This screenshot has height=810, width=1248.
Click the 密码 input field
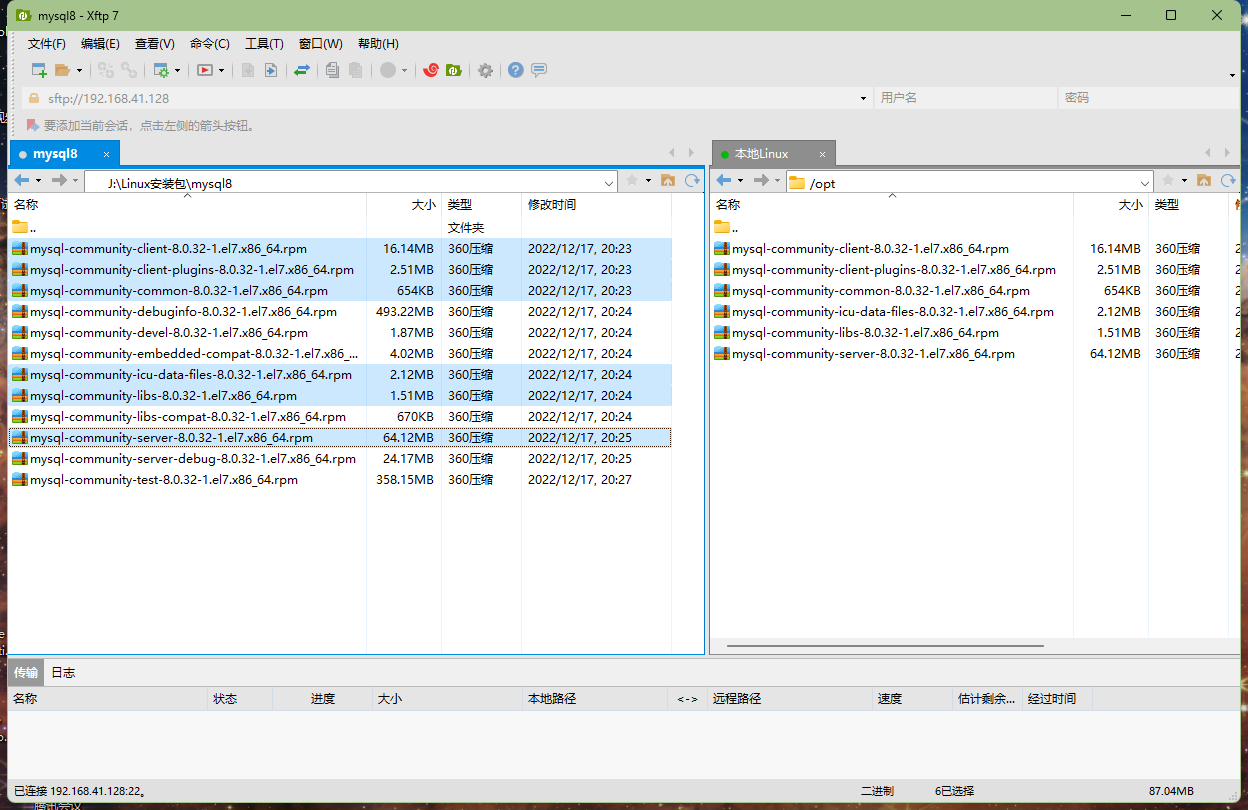point(1148,98)
